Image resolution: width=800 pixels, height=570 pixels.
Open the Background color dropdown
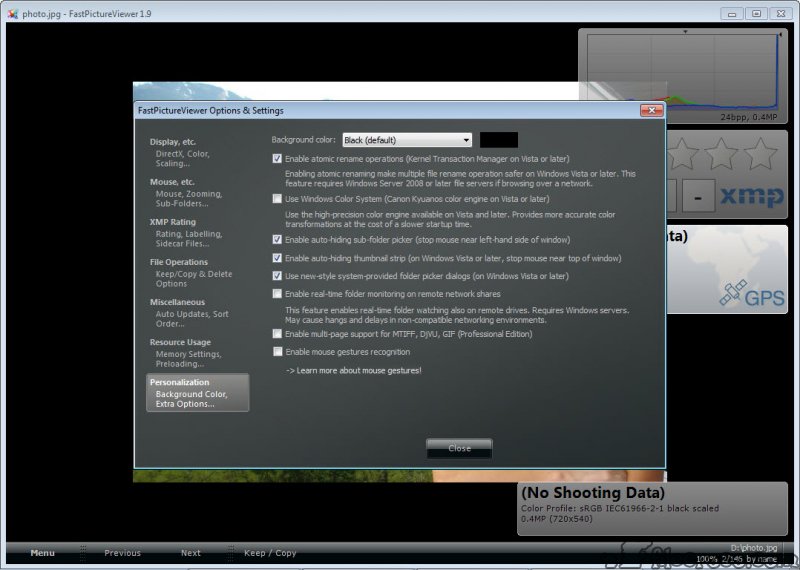[407, 140]
